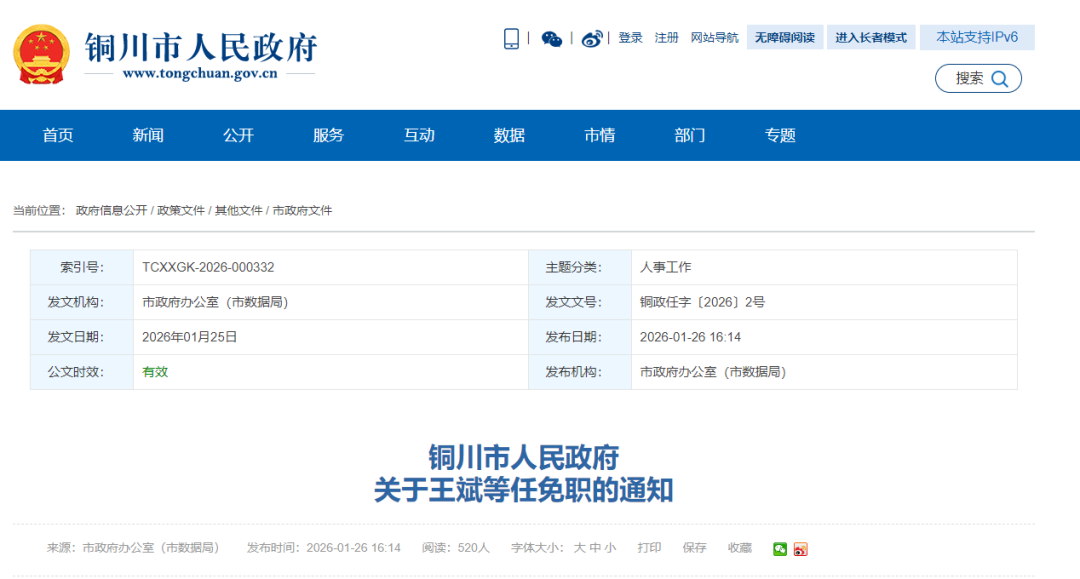Click the Weibo icon in the header
This screenshot has height=579, width=1080.
click(x=592, y=36)
